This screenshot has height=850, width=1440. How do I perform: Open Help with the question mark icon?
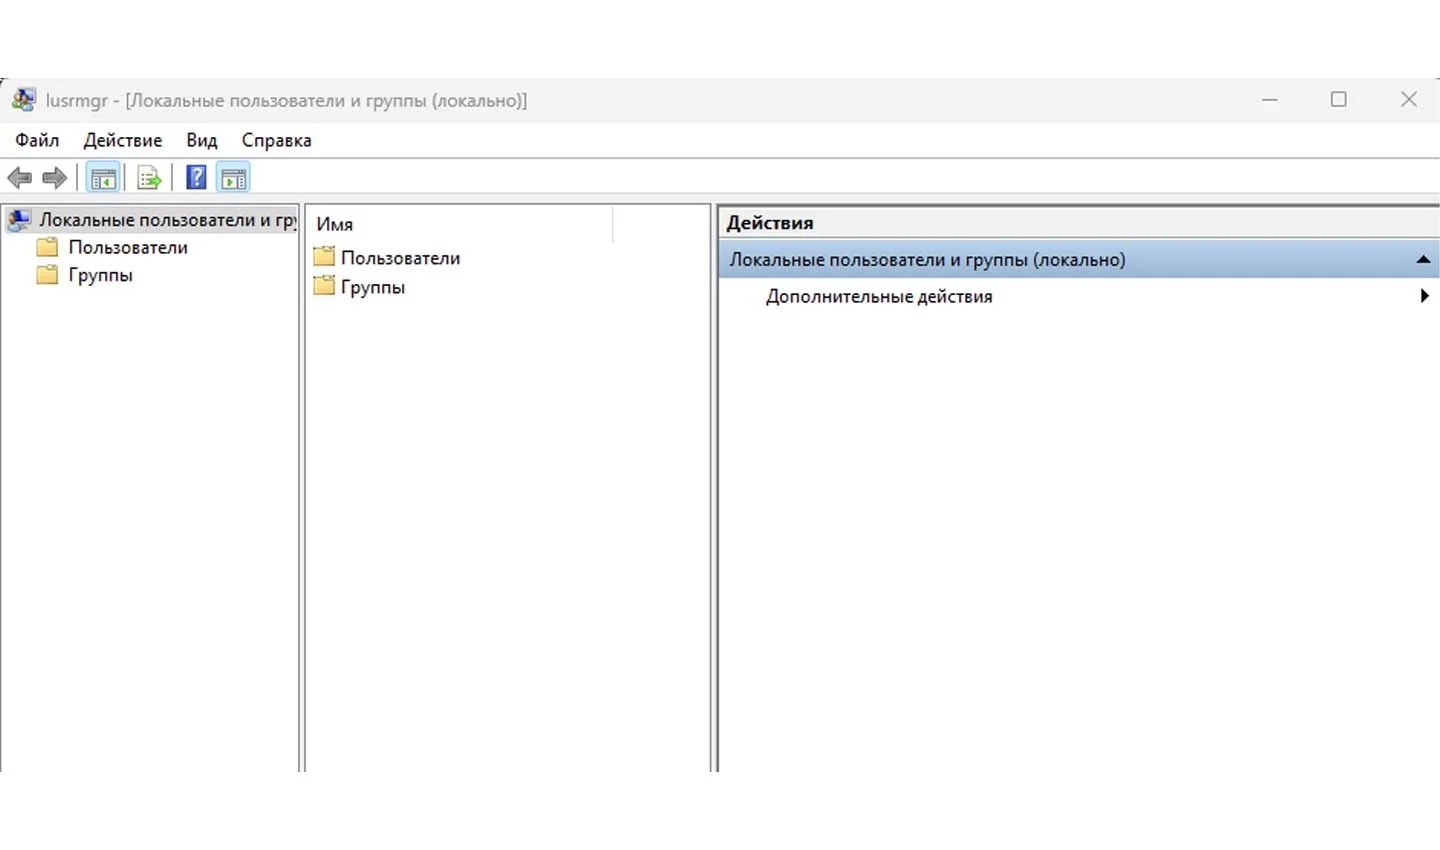197,178
